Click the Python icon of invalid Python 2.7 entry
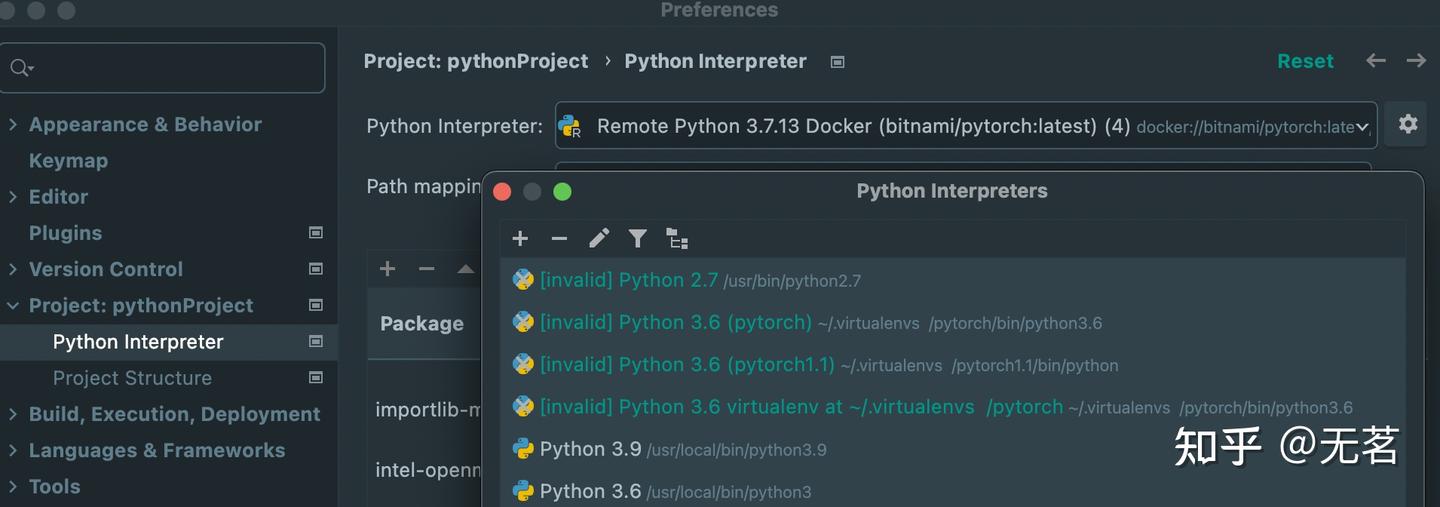Viewport: 1440px width, 507px height. click(523, 280)
